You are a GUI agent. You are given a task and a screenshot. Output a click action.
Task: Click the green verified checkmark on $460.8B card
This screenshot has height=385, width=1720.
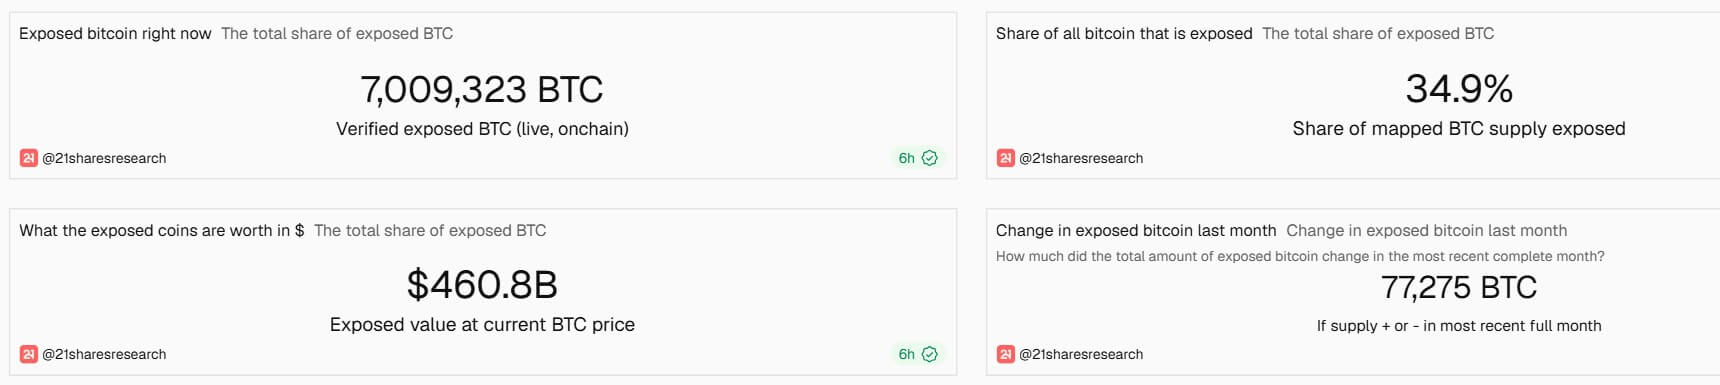pos(929,354)
